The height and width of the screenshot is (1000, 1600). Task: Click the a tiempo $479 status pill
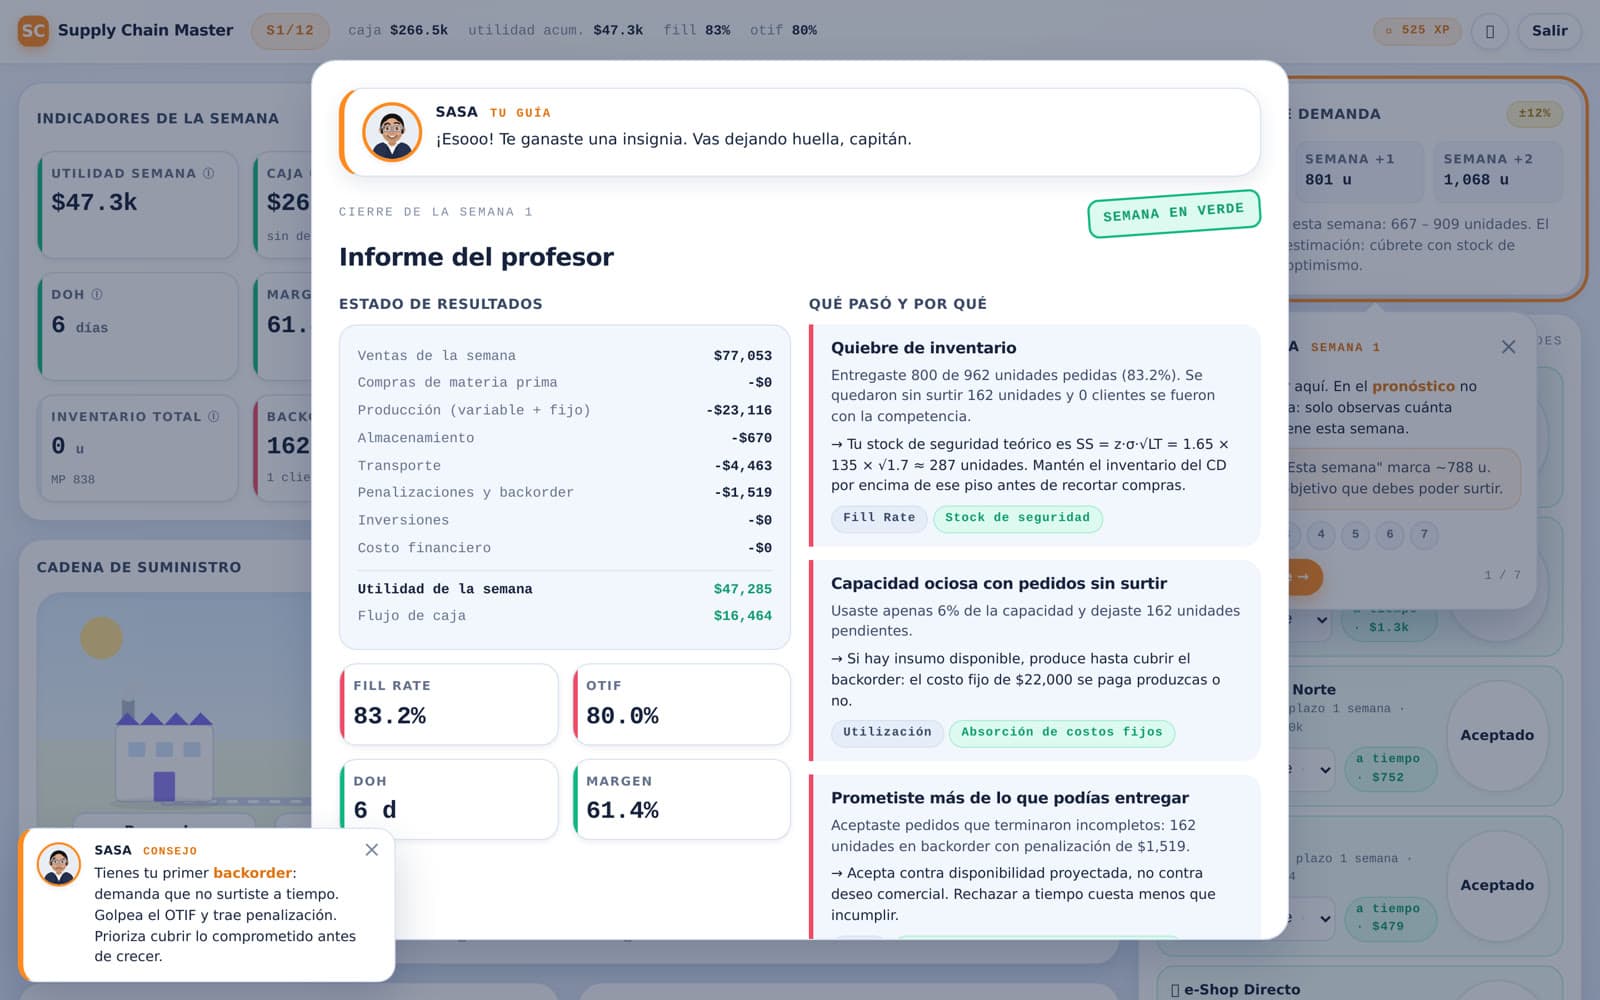click(x=1389, y=917)
